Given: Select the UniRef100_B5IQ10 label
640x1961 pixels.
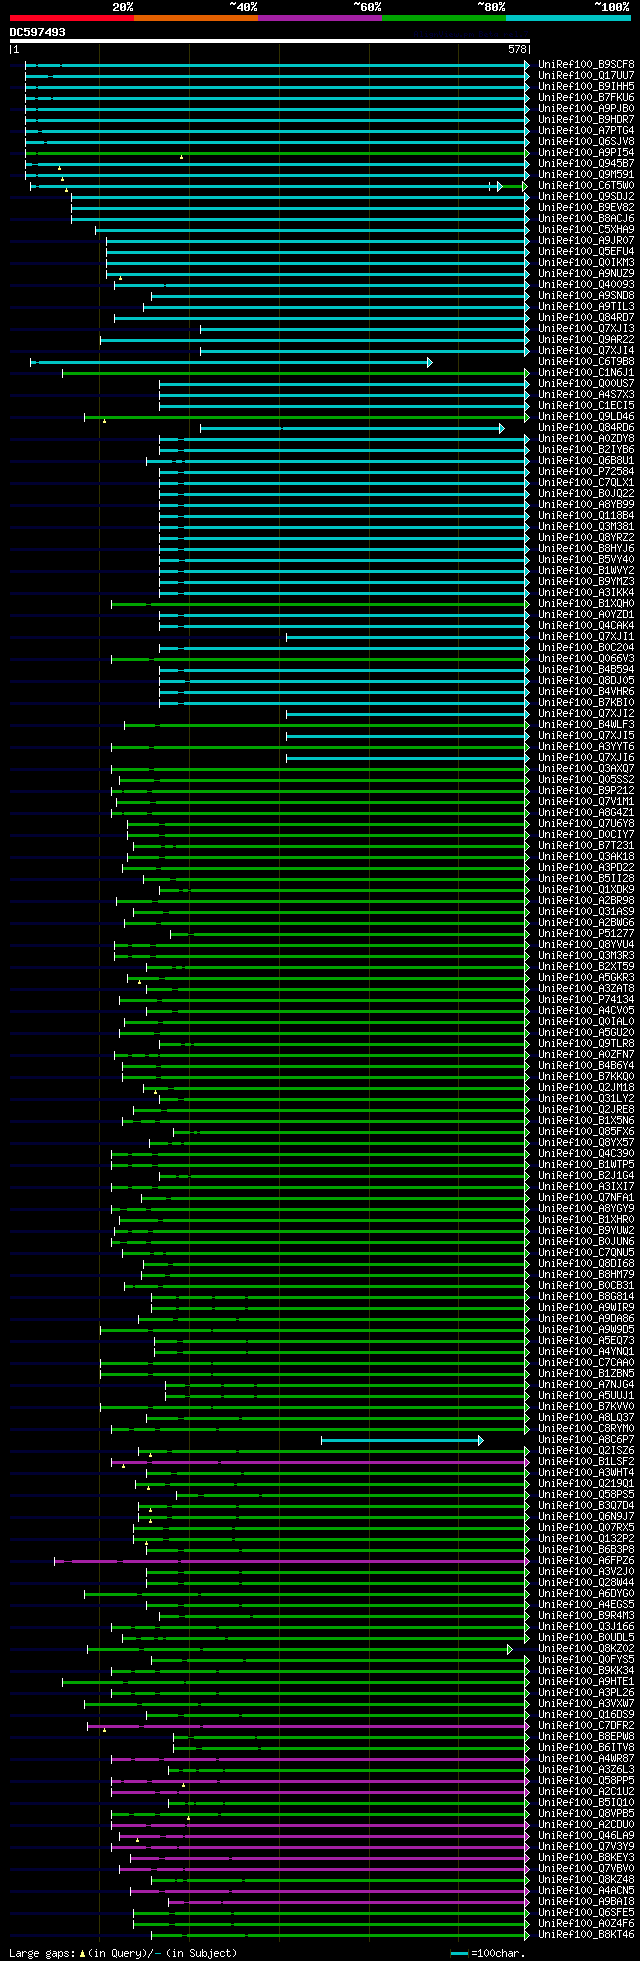Looking at the screenshot, I should pyautogui.click(x=586, y=1803).
